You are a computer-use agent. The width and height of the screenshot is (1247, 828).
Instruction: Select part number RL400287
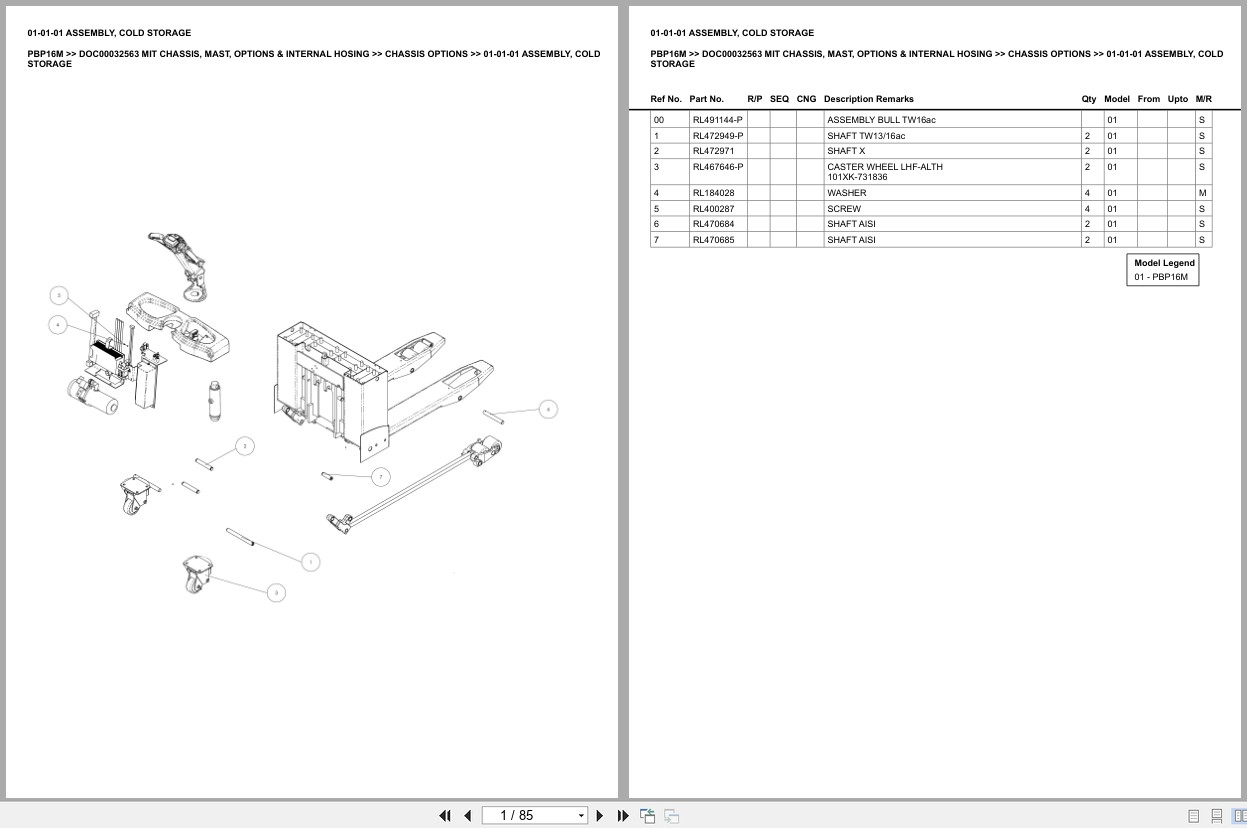click(x=713, y=209)
